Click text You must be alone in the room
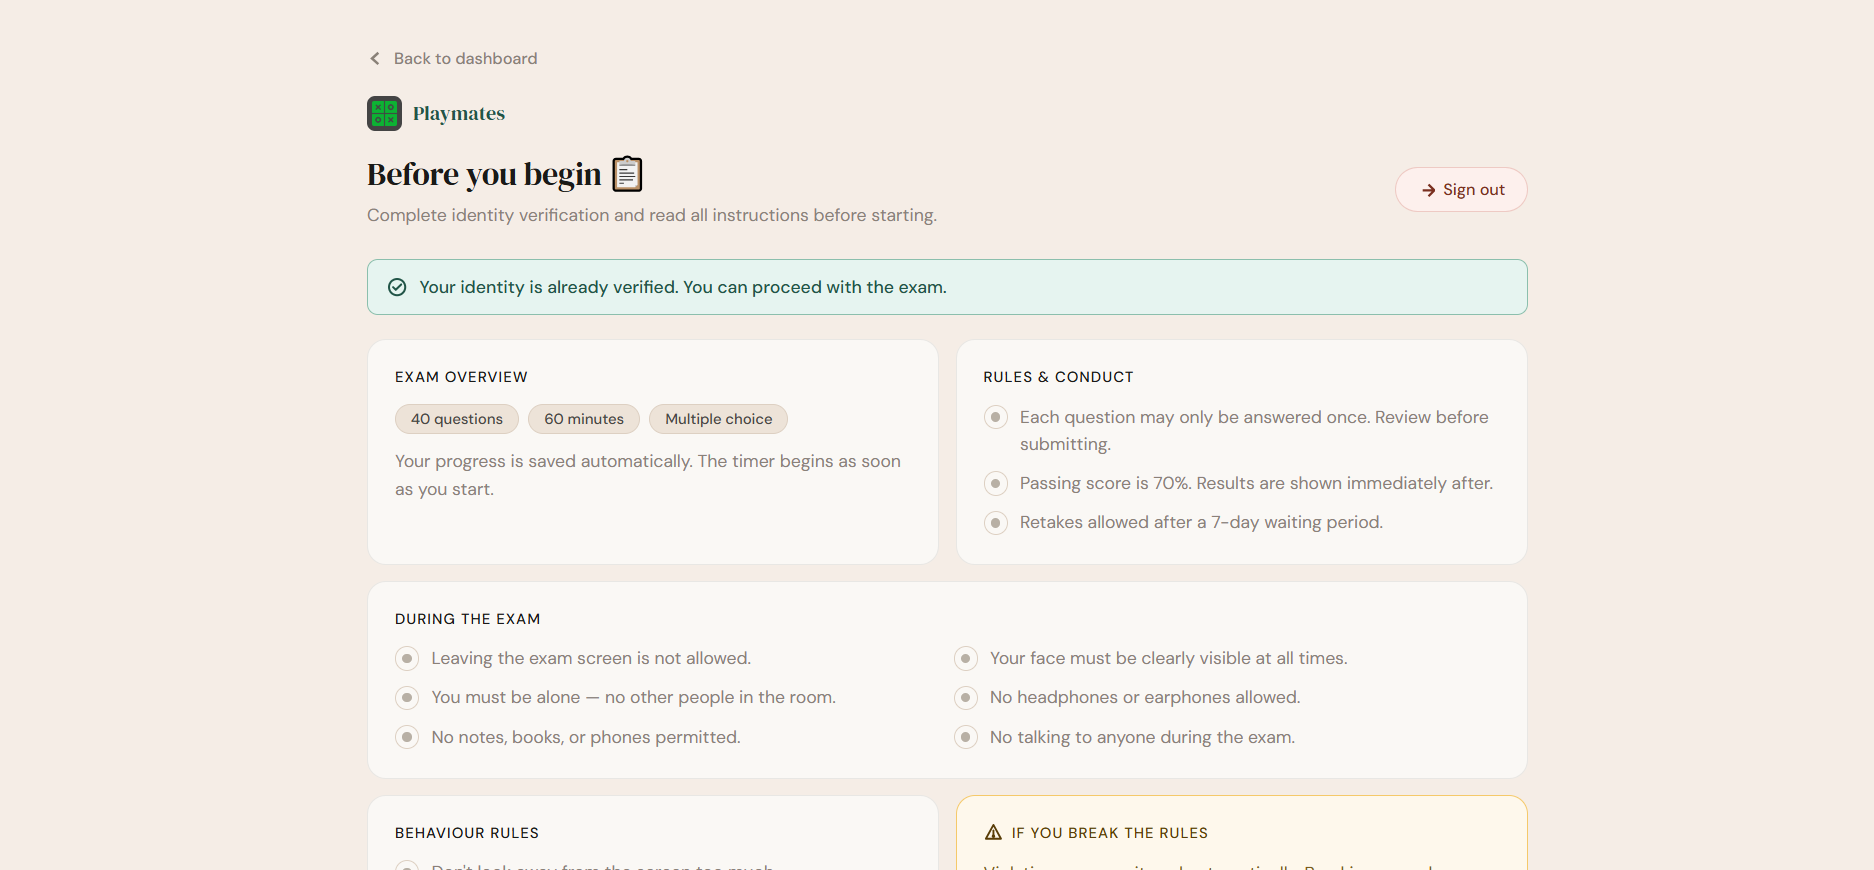Screen dimensions: 1874x870 tap(633, 697)
